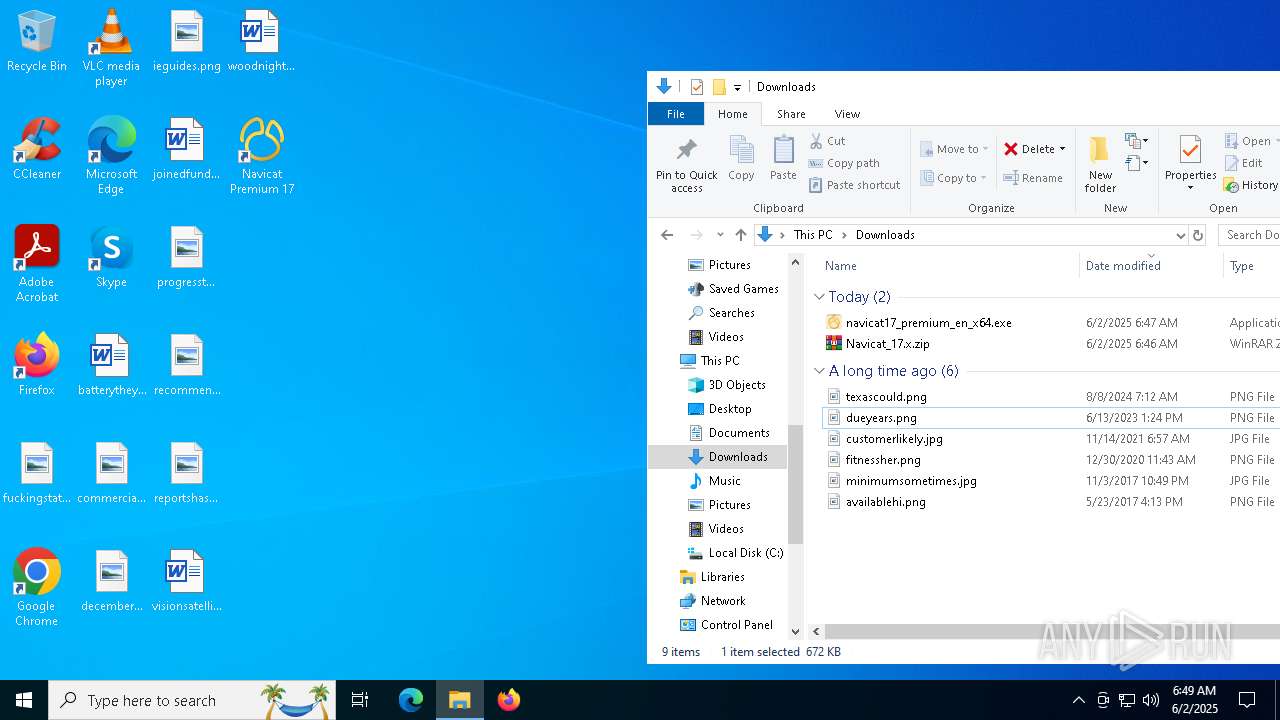Go up one folder level

[x=740, y=235]
